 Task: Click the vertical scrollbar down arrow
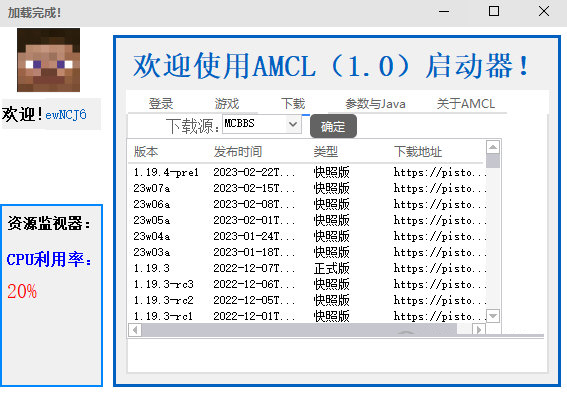(x=493, y=316)
